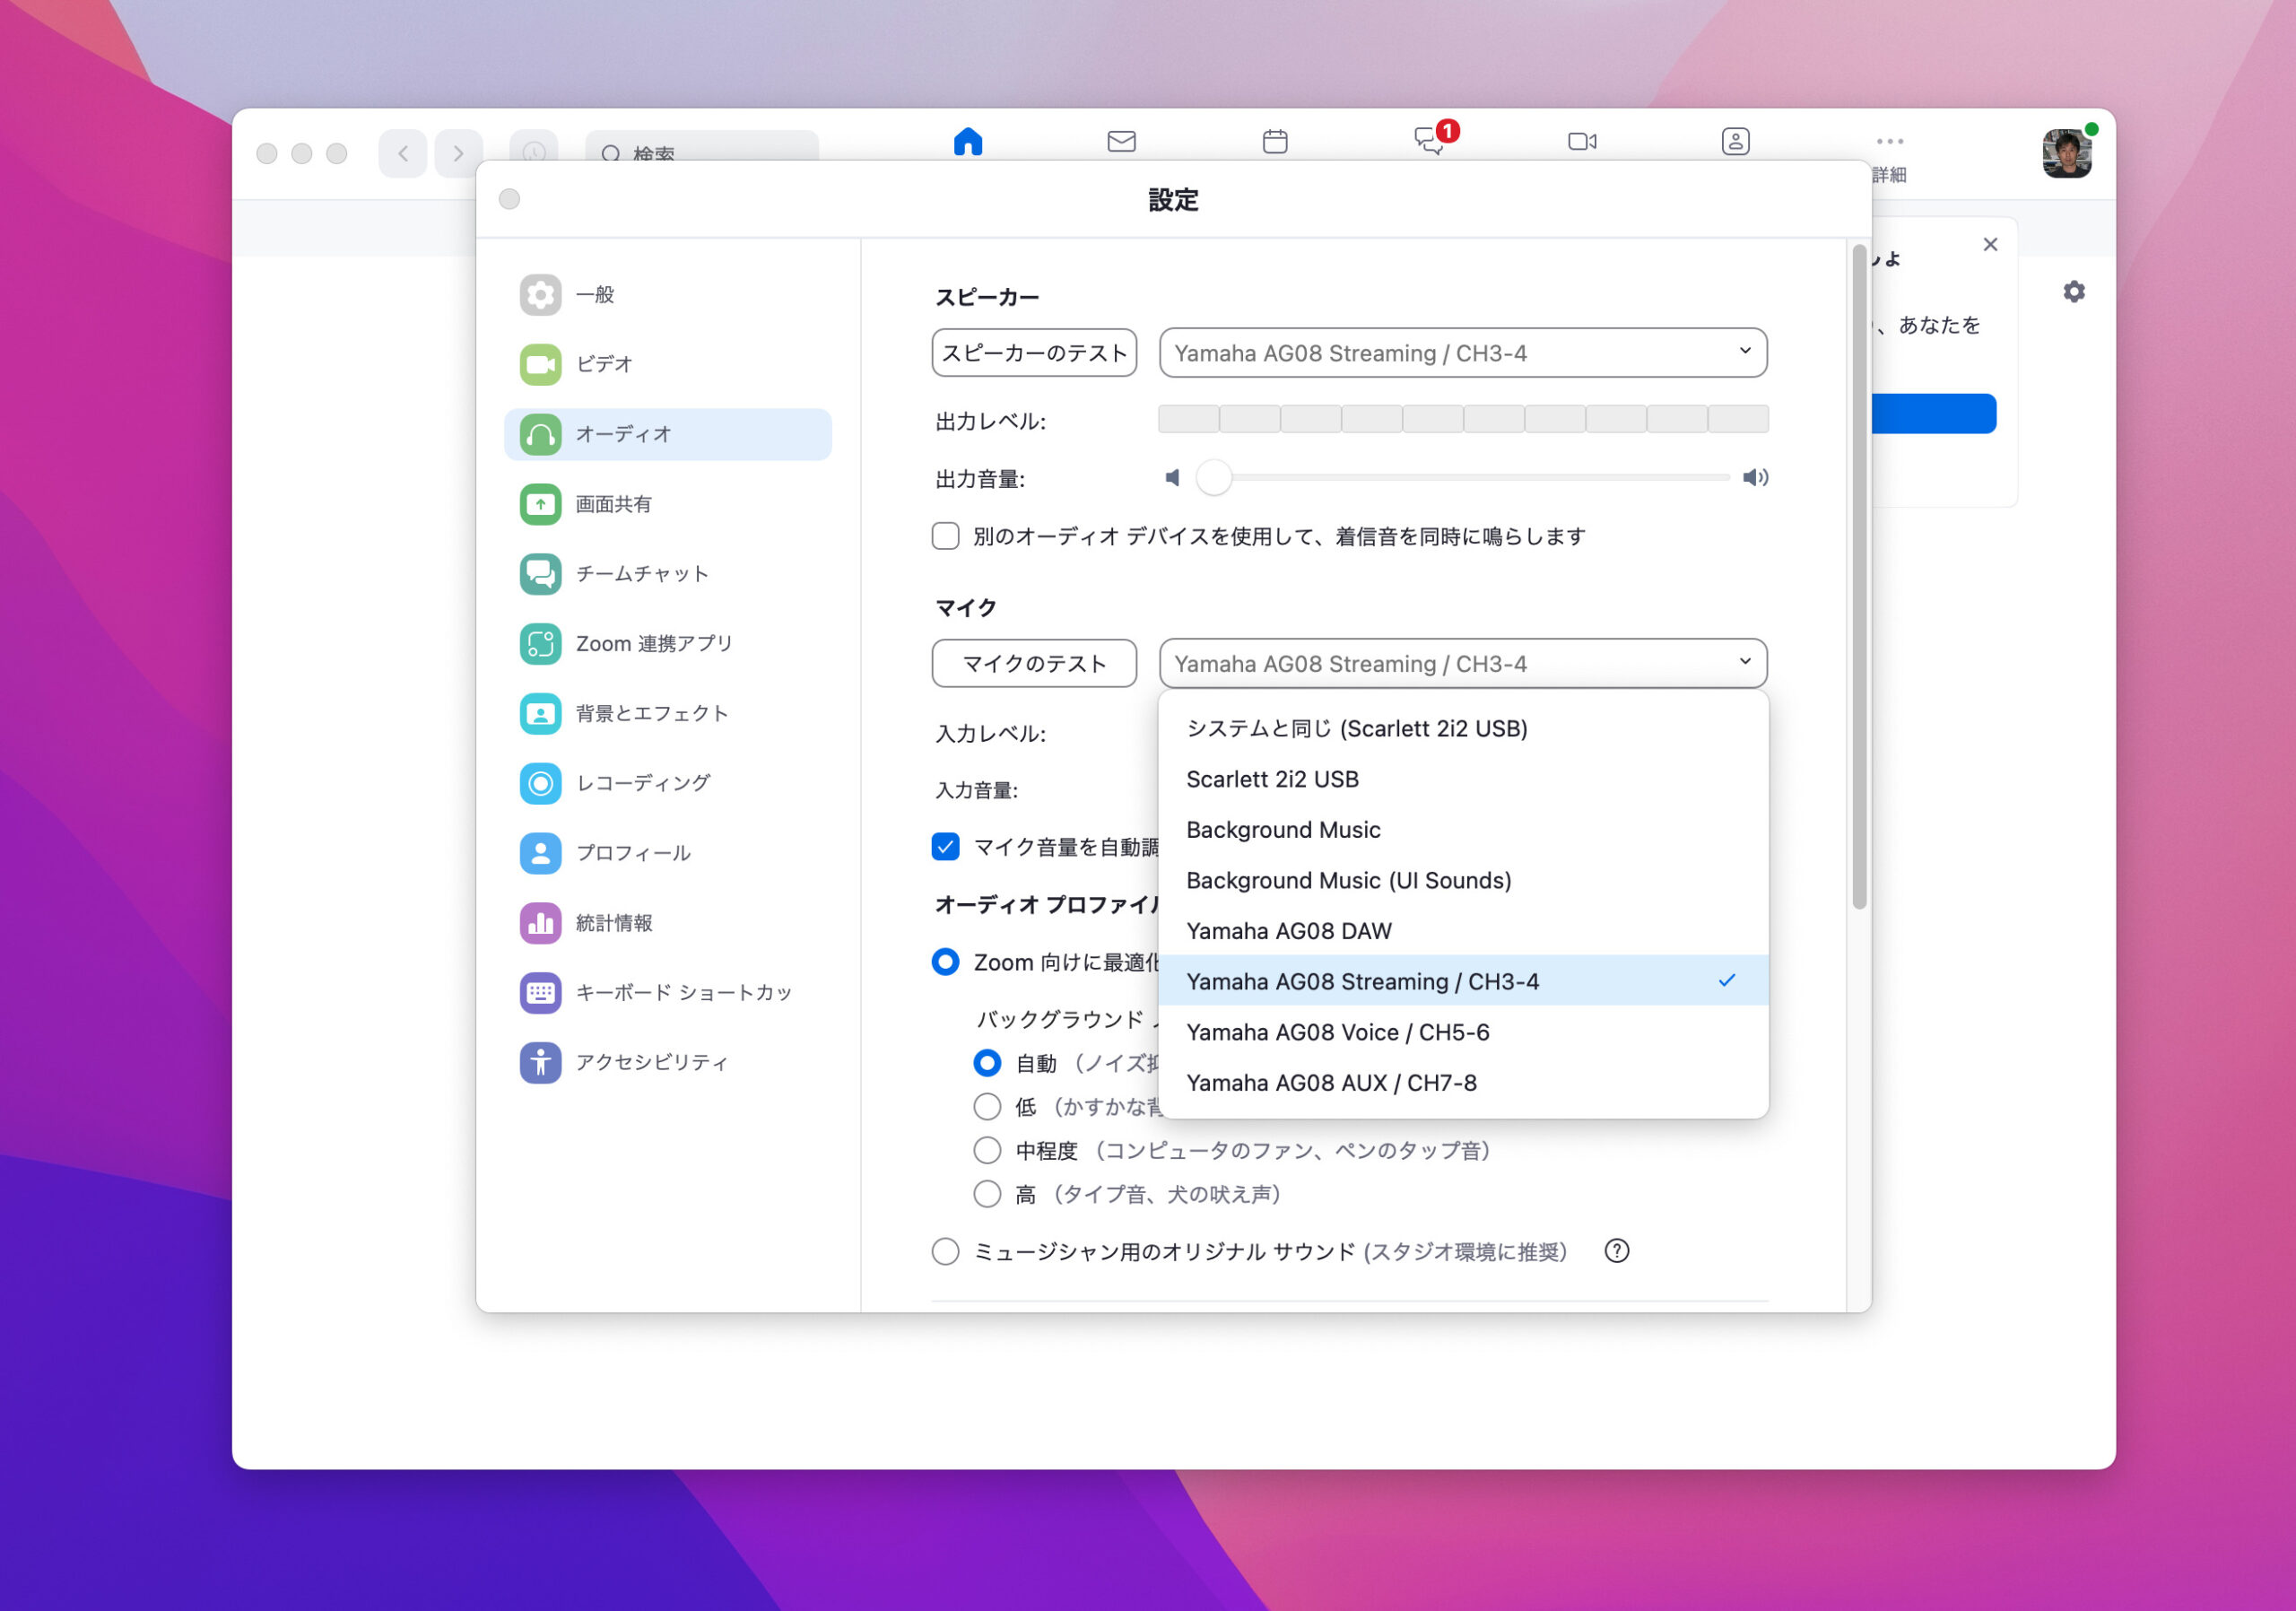Select ミュージシャン用のオリジナル サウンド profile

[x=945, y=1251]
